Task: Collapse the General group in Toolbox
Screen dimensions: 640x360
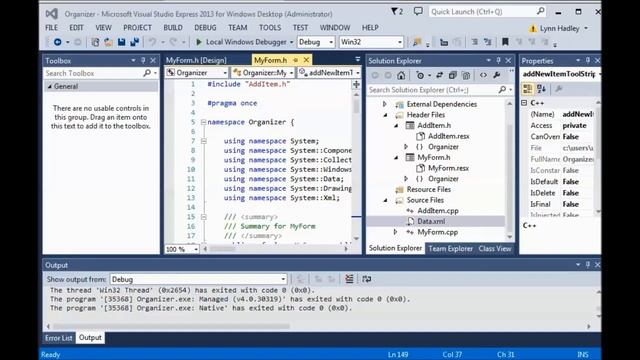Action: [50, 87]
